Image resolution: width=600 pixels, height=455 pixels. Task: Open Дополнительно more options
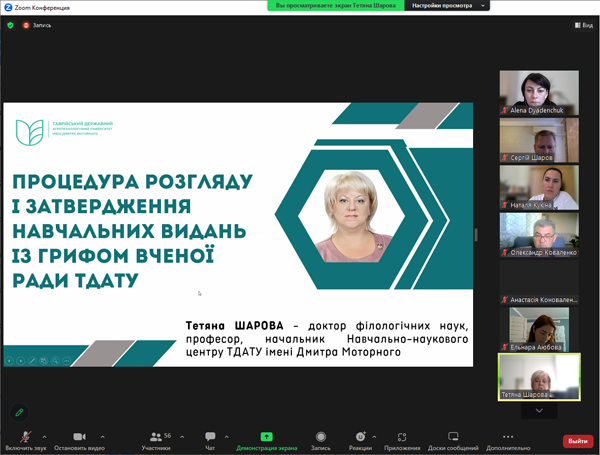tap(508, 440)
